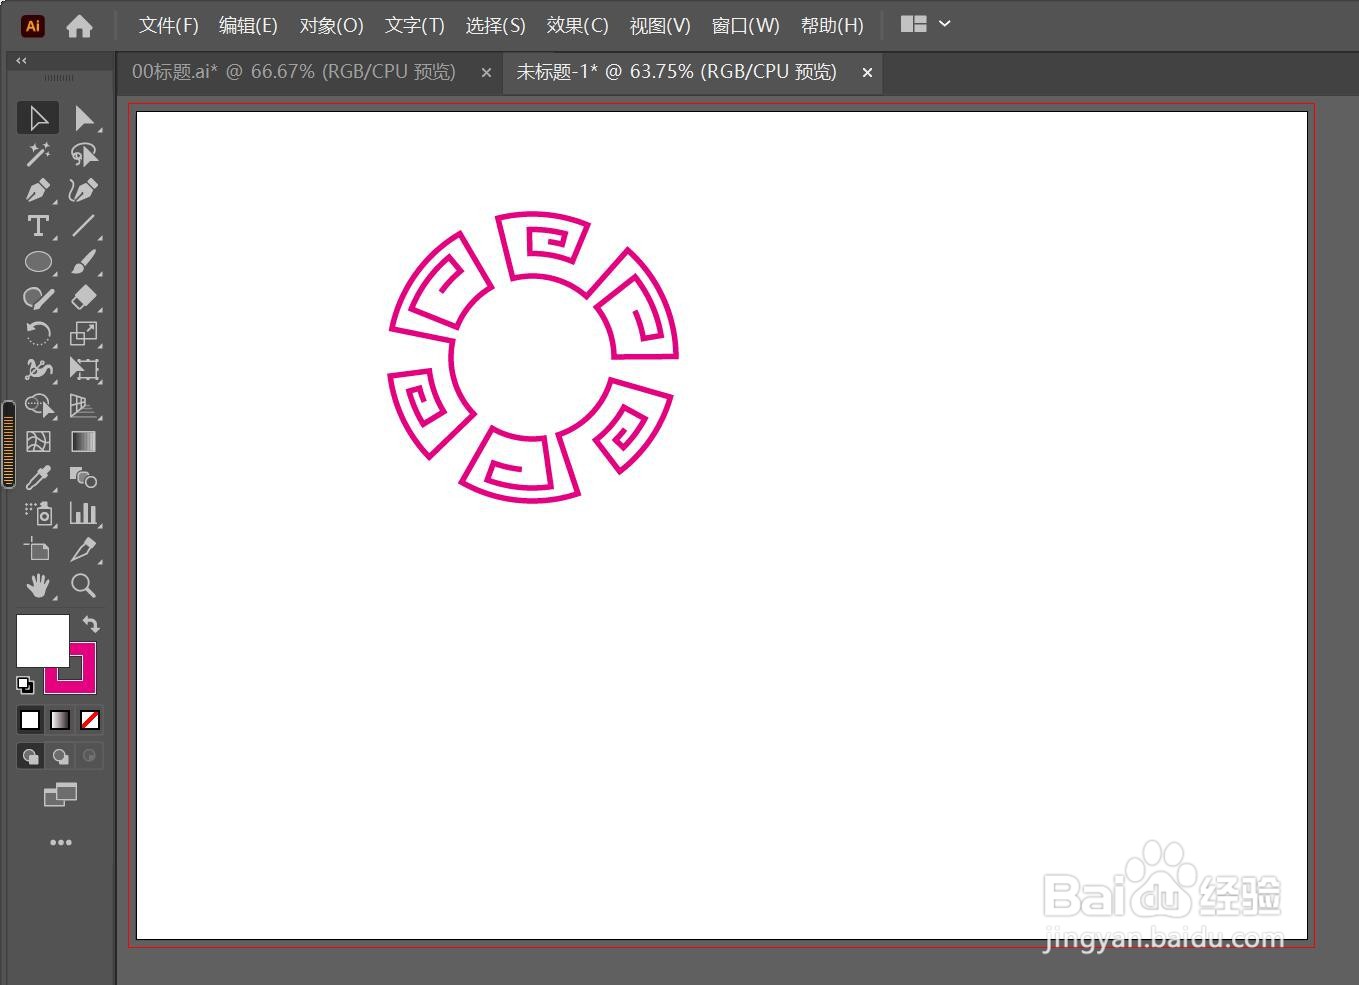Collapse the toolbar with double-arrow
The height and width of the screenshot is (985, 1359).
pyautogui.click(x=21, y=61)
